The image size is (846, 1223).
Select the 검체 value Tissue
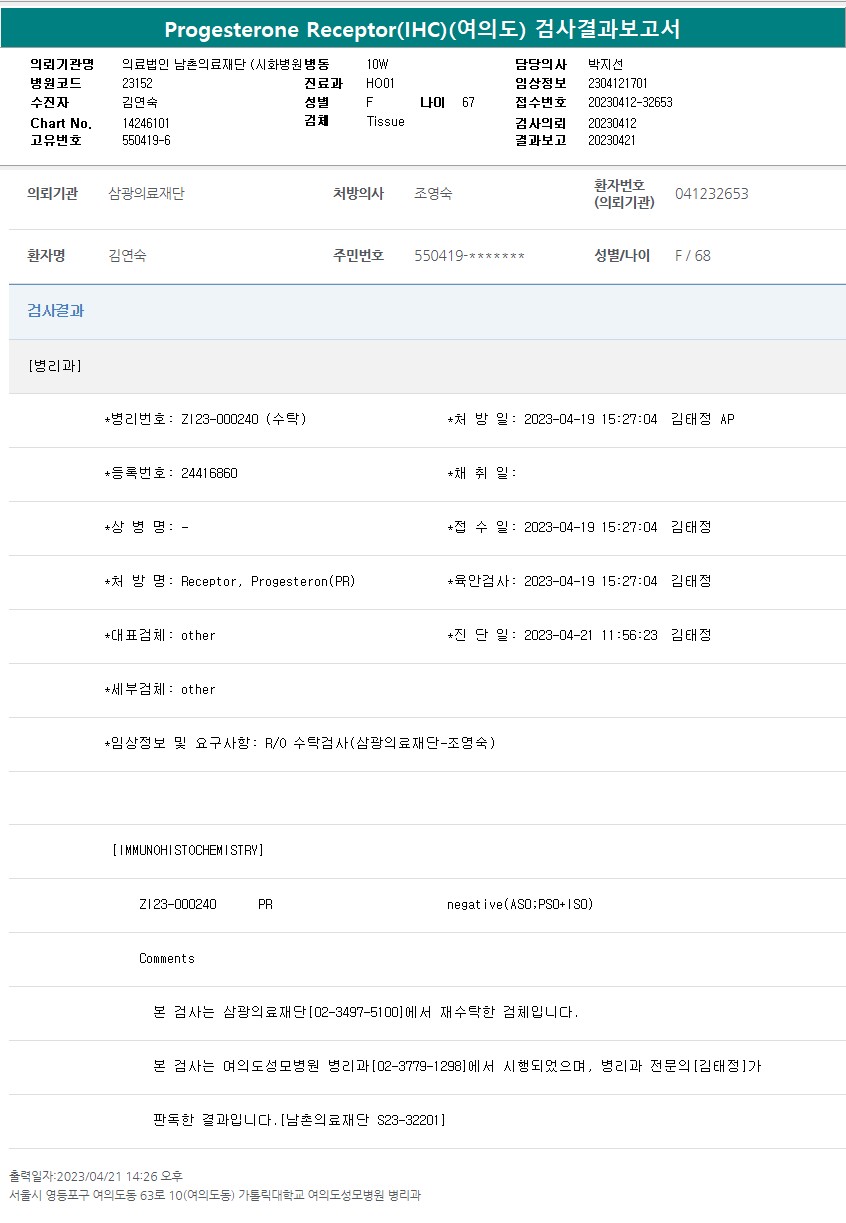point(385,121)
